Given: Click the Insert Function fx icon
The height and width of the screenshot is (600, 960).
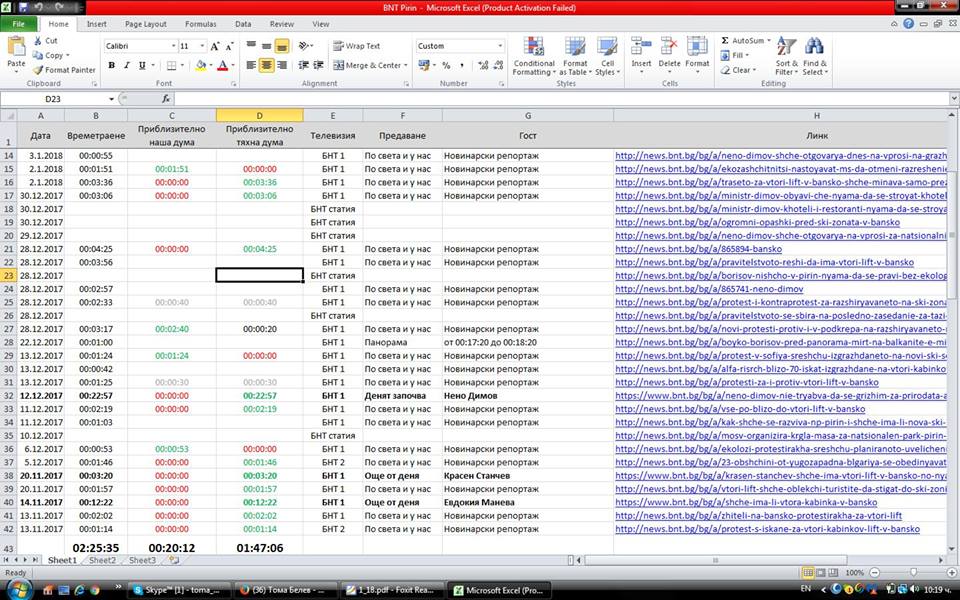Looking at the screenshot, I should pyautogui.click(x=166, y=99).
